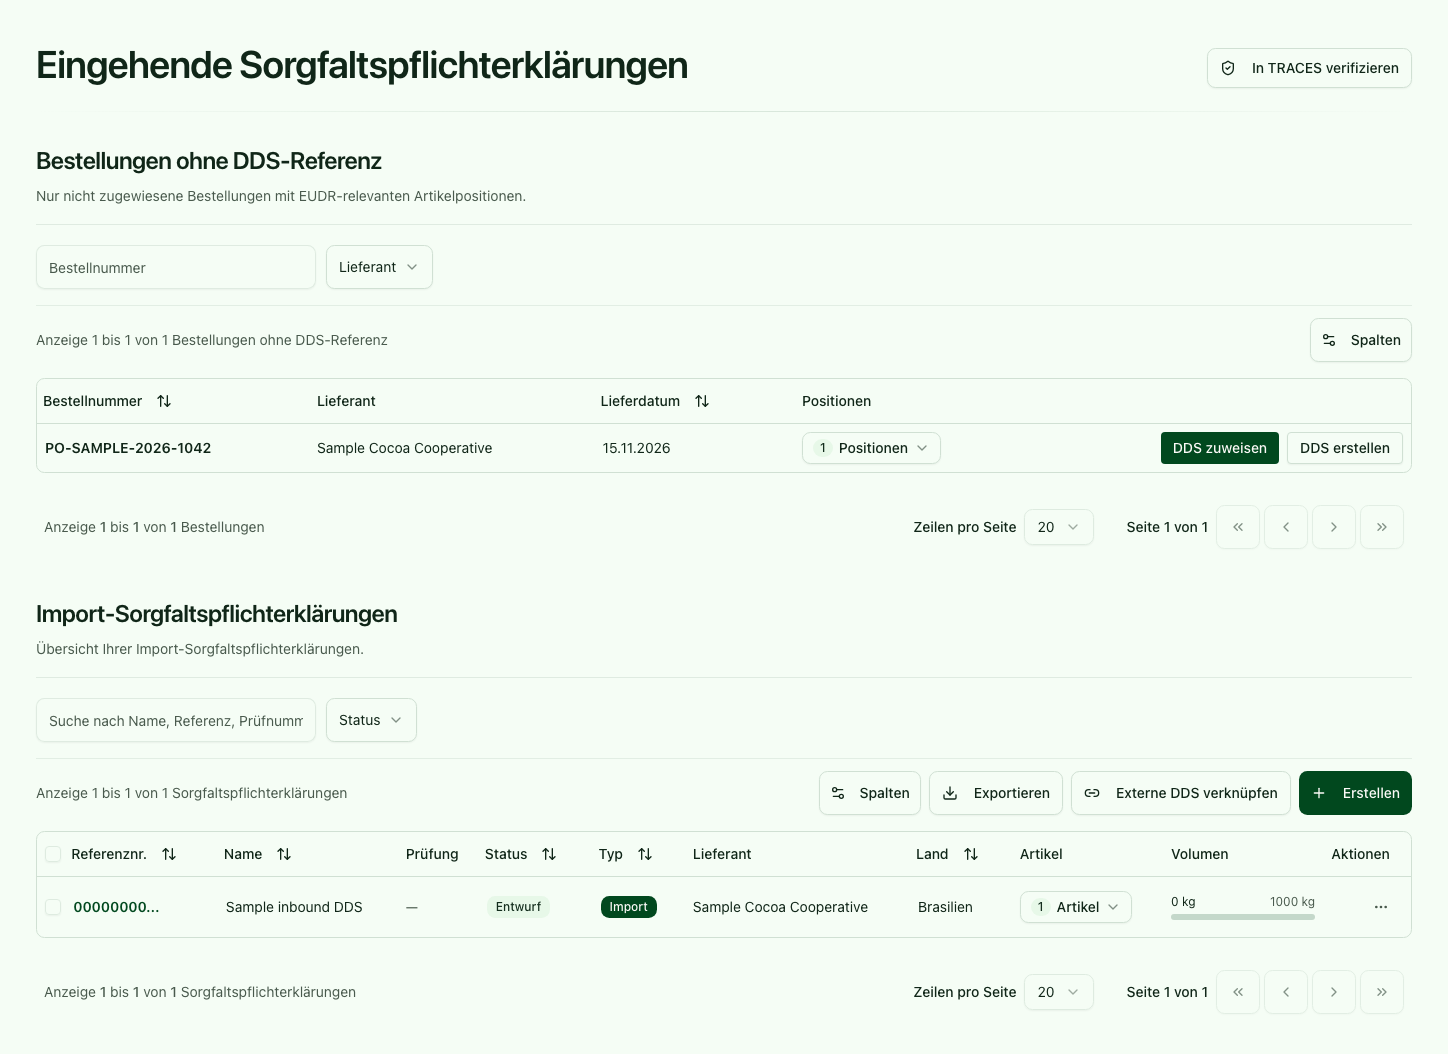Click DDS zuweisen for PO-SAMPLE-2026-1042
Image resolution: width=1448 pixels, height=1054 pixels.
1219,448
